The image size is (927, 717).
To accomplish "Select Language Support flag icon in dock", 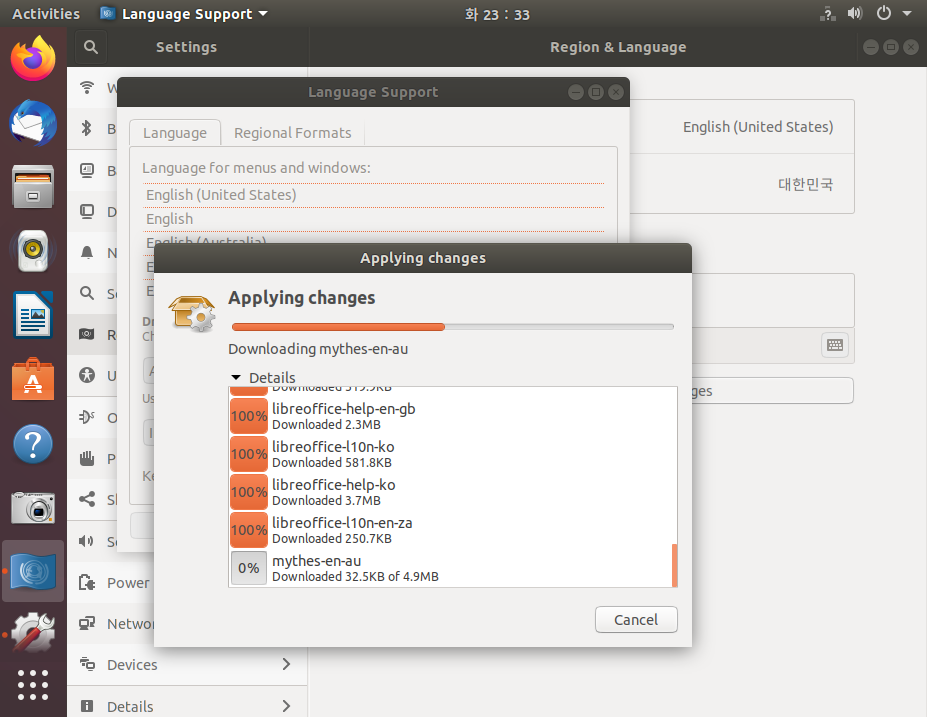I will pos(33,572).
